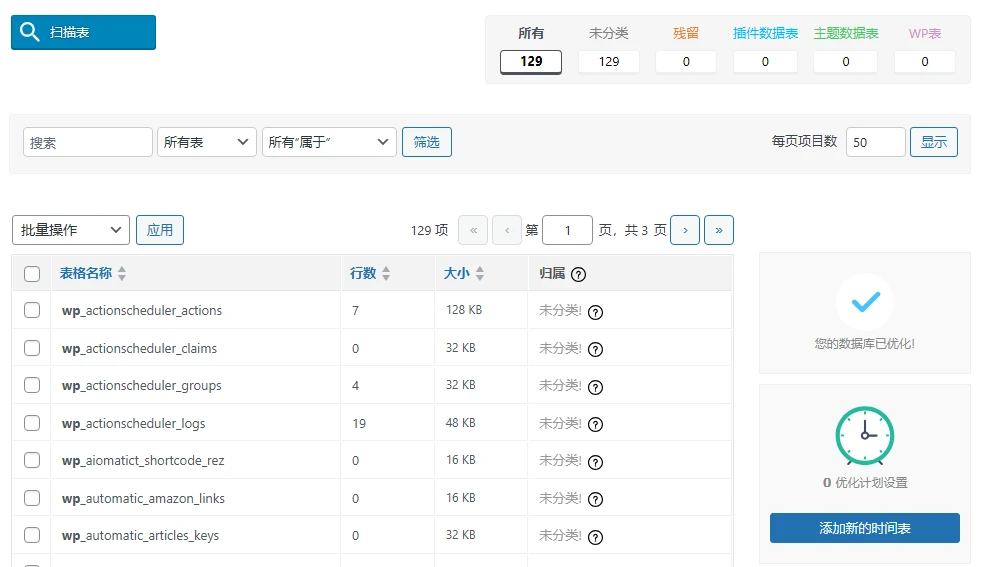The width and height of the screenshot is (986, 567).
Task: Check wp_aiomatict_shortcode_rez row checkbox
Action: click(x=32, y=460)
